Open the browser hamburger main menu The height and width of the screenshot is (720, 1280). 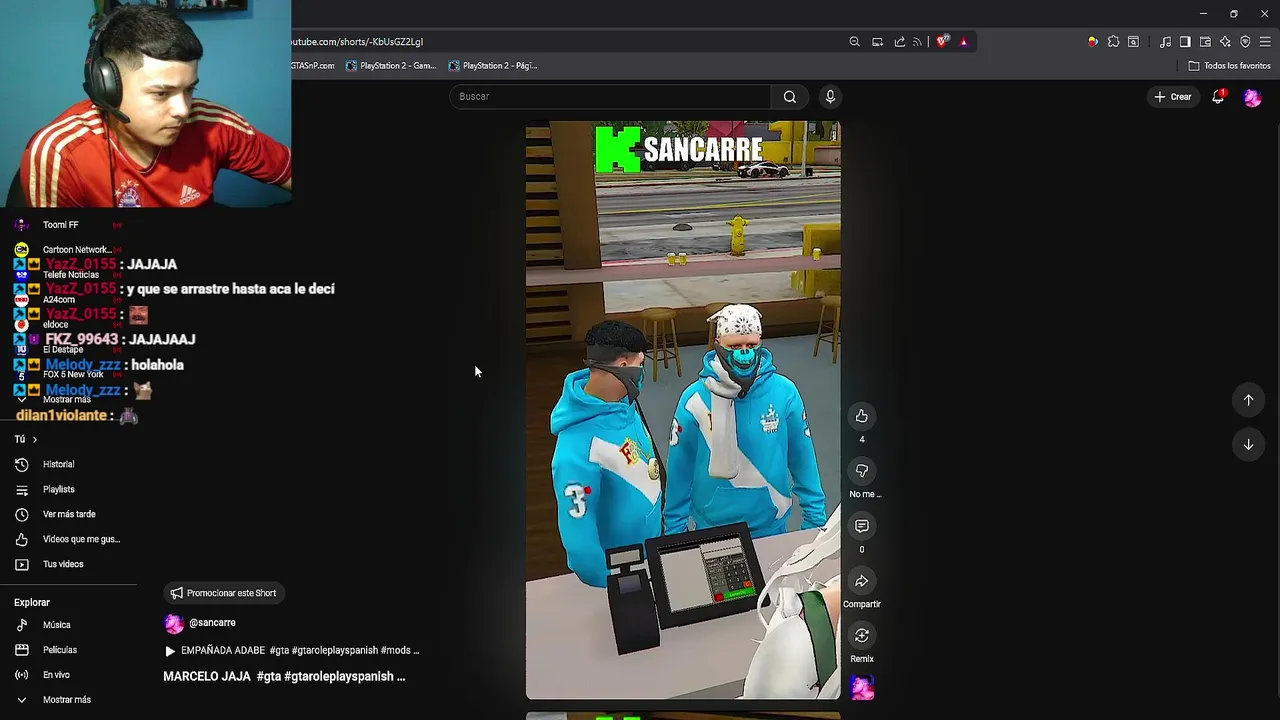point(1265,42)
